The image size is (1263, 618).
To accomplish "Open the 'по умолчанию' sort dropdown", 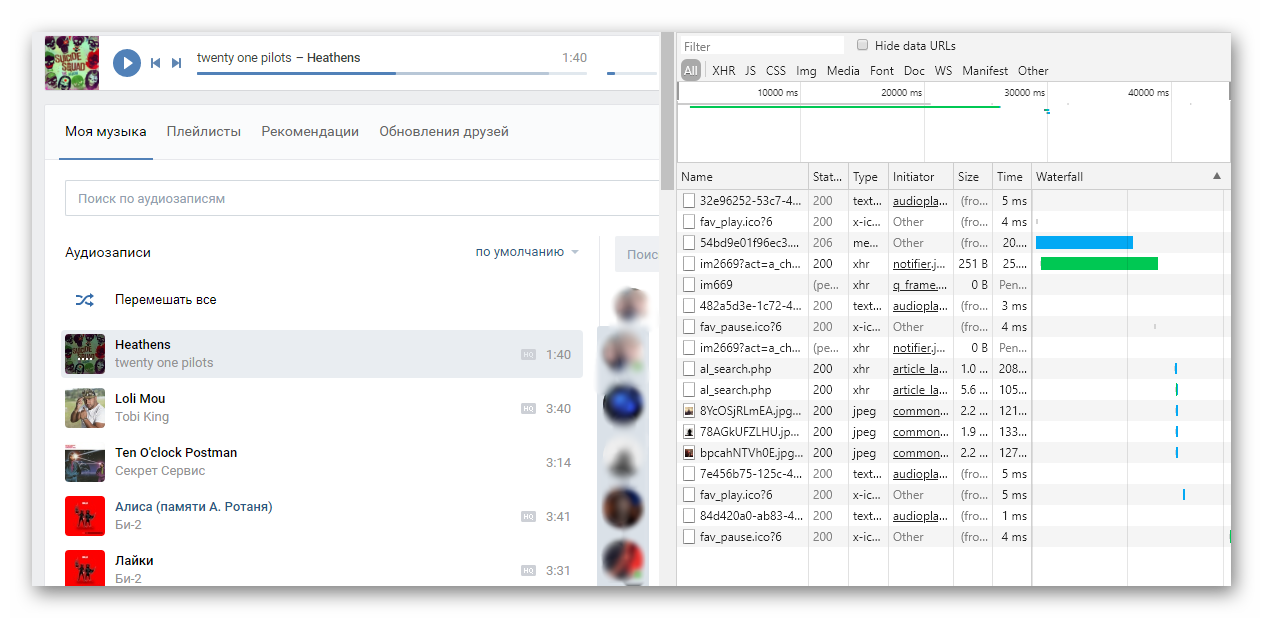I will [527, 252].
